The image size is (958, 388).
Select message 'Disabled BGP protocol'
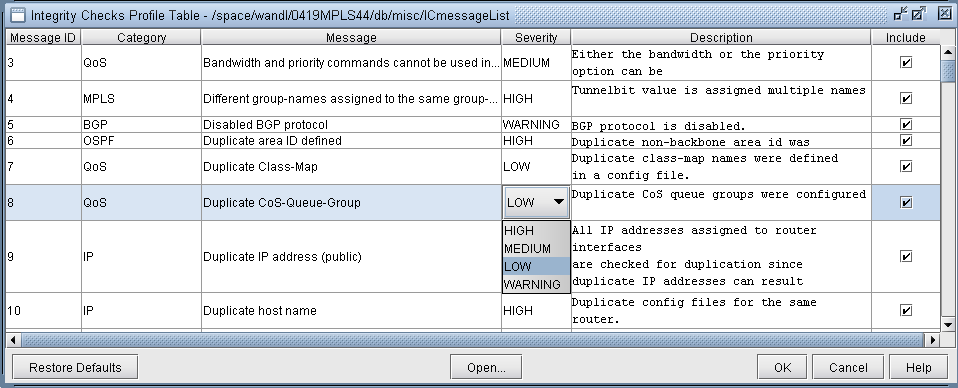351,125
